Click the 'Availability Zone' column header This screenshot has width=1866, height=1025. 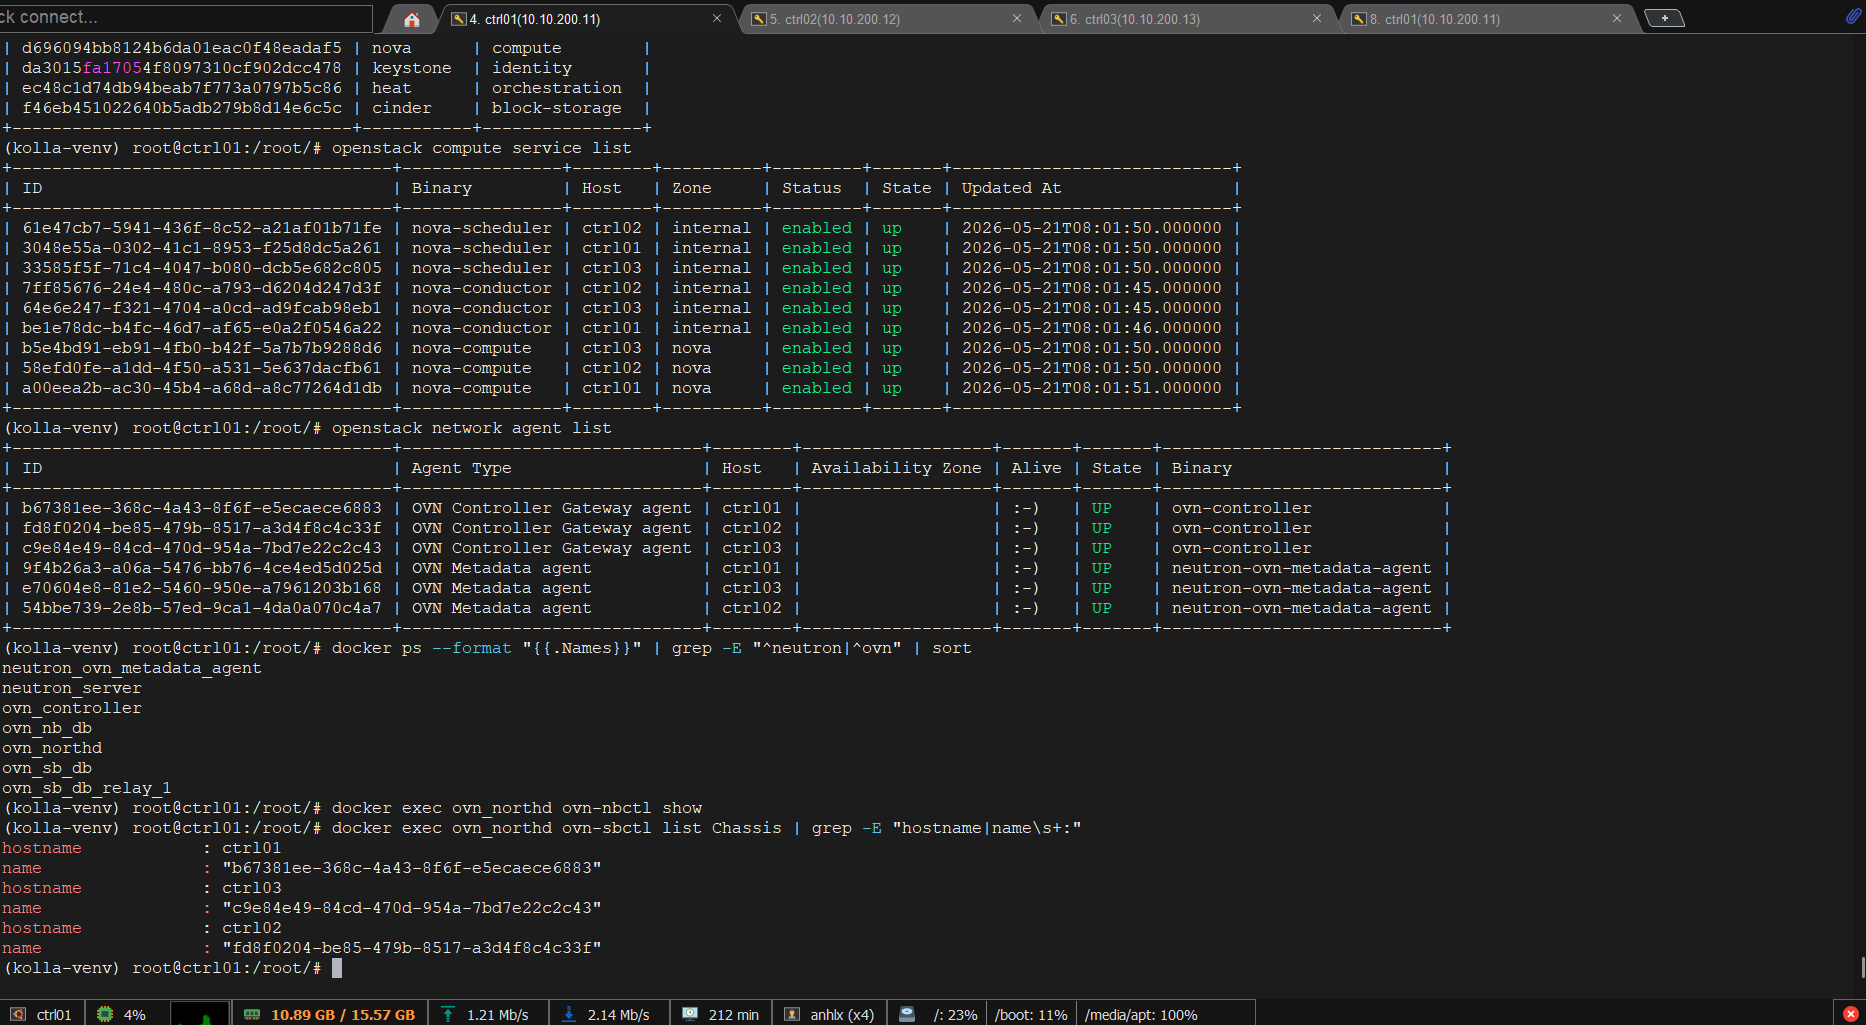click(897, 468)
